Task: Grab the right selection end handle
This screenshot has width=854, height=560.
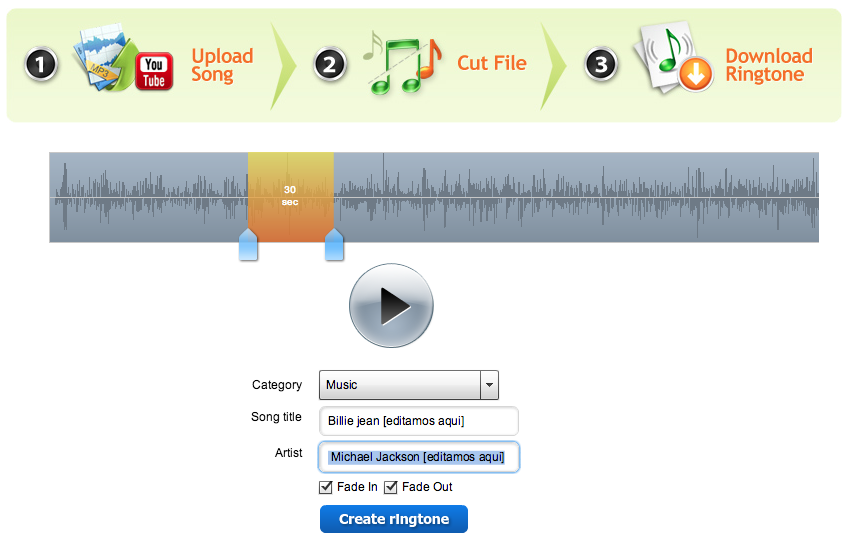Action: click(x=334, y=245)
